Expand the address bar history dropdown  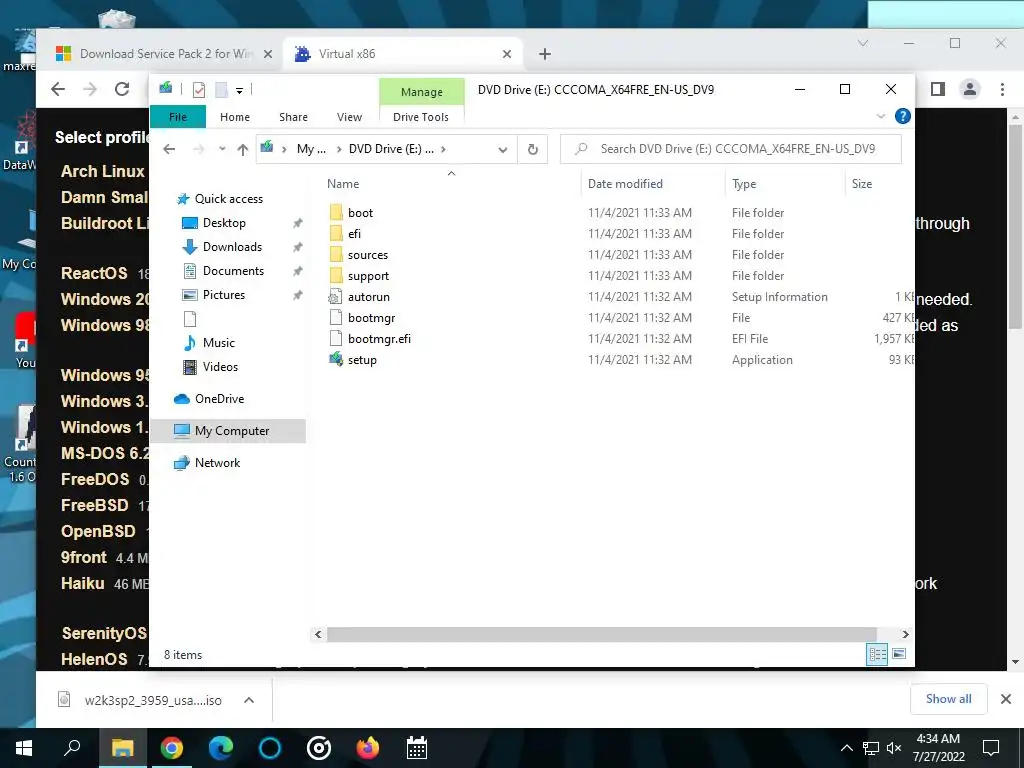pos(503,150)
